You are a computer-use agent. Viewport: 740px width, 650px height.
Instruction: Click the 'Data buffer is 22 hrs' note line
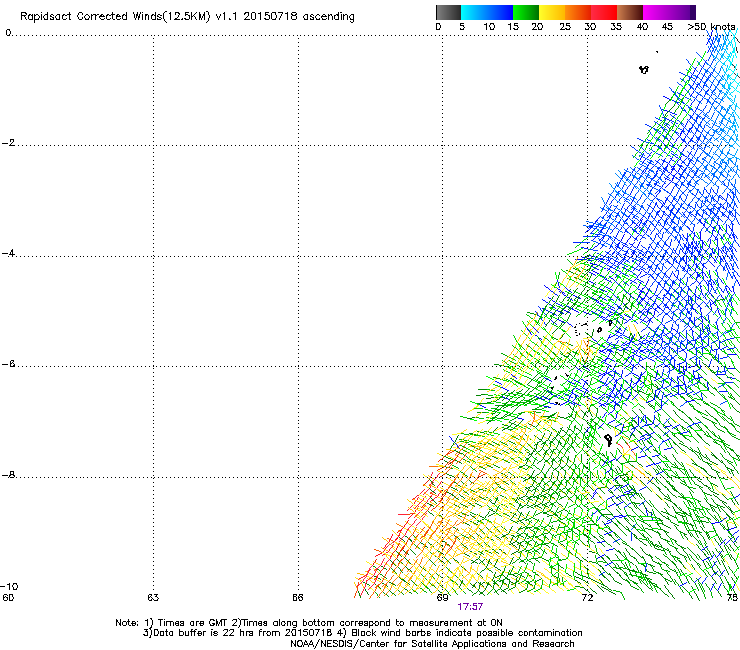click(x=362, y=633)
